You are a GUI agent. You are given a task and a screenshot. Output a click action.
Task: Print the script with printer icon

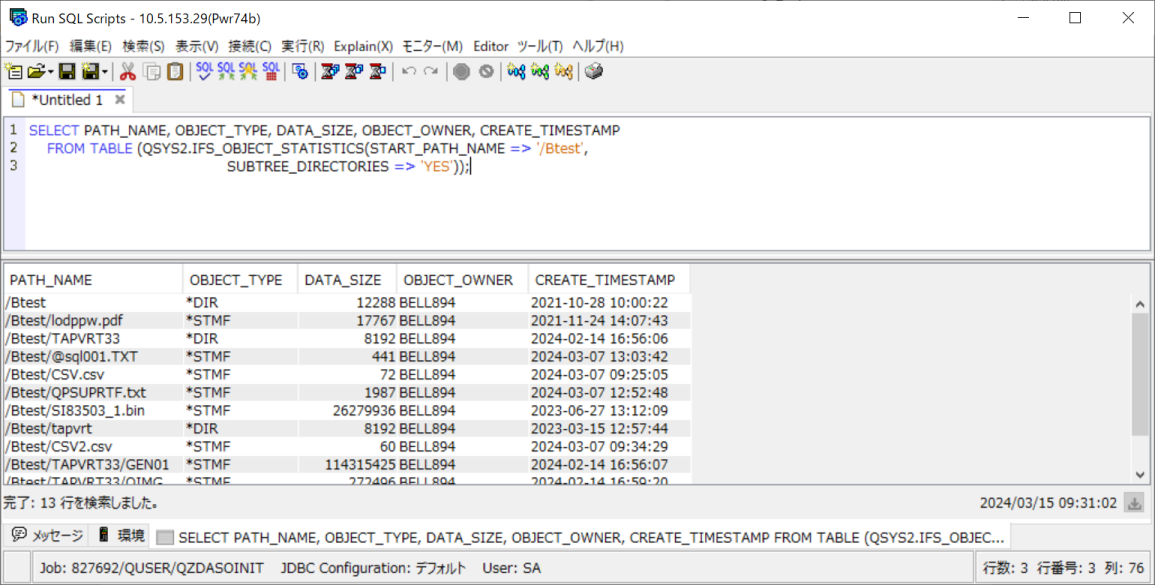(594, 71)
